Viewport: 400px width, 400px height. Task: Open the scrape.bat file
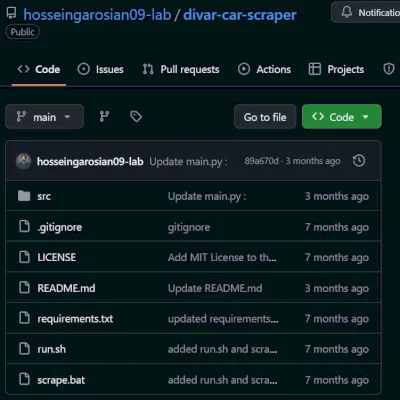coord(61,380)
